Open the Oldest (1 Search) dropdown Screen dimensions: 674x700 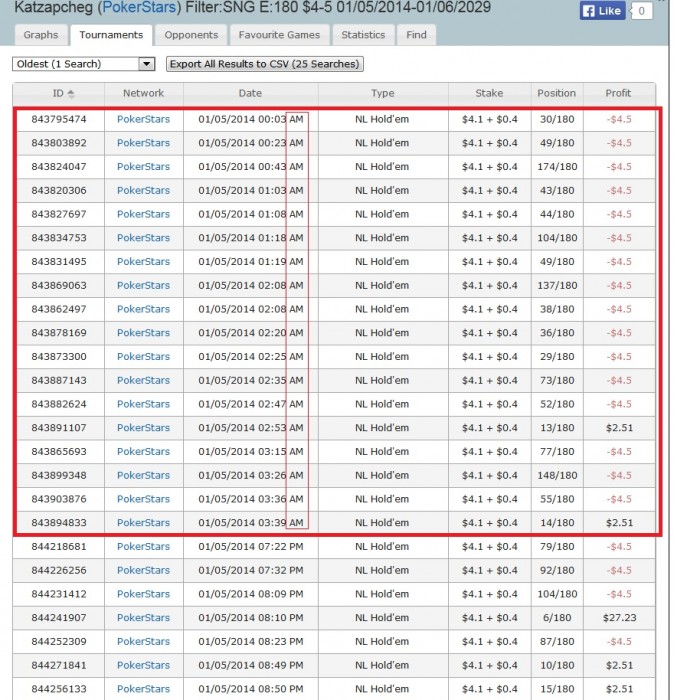pos(83,64)
